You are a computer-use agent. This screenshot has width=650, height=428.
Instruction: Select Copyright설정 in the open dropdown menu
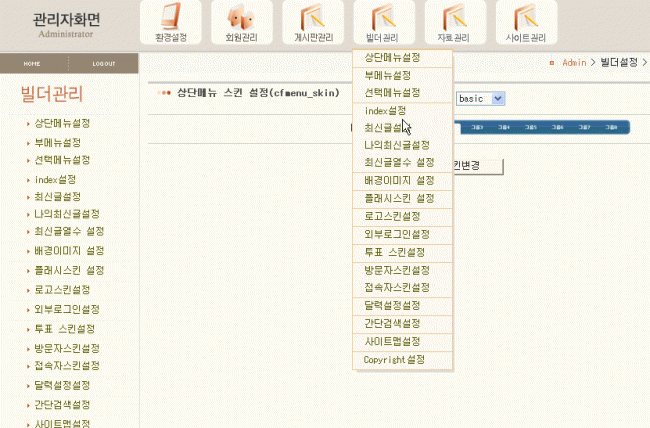[x=394, y=358]
